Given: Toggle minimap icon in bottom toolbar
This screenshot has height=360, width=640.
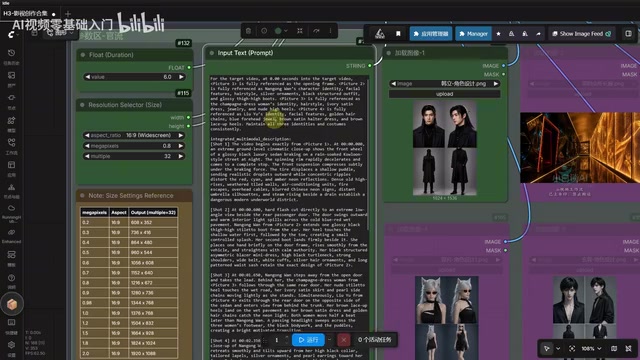Looking at the screenshot, I should coord(613,348).
